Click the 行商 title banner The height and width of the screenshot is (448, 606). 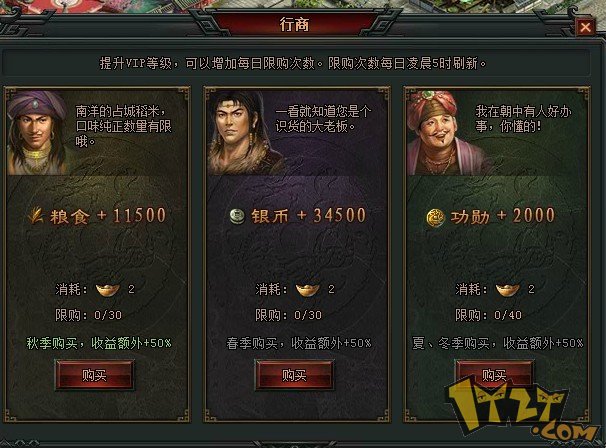tap(294, 24)
